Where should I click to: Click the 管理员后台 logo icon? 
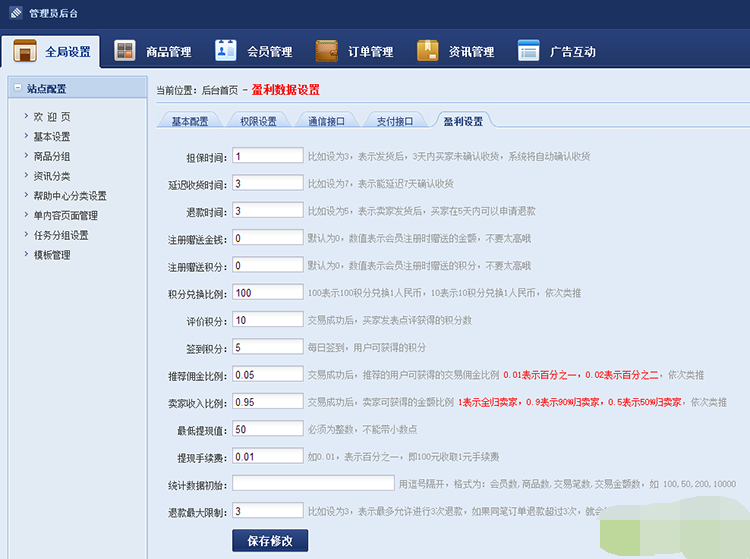tap(16, 12)
